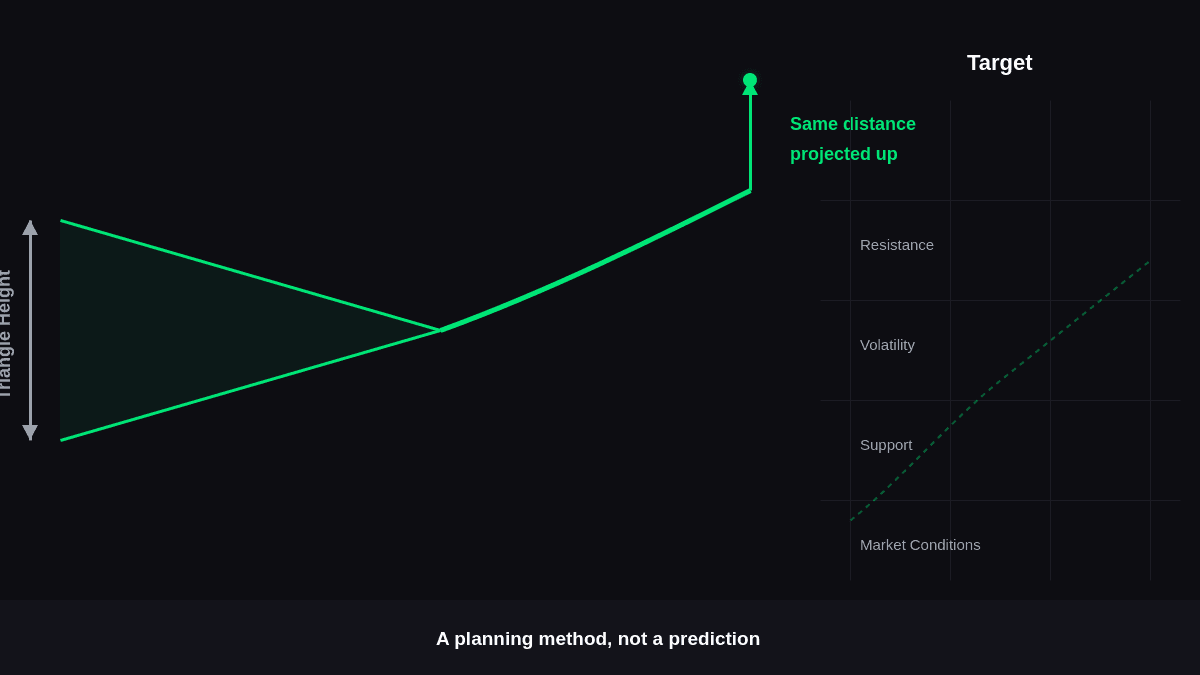Select the 'Support' row label
The height and width of the screenshot is (675, 1200).
point(886,445)
